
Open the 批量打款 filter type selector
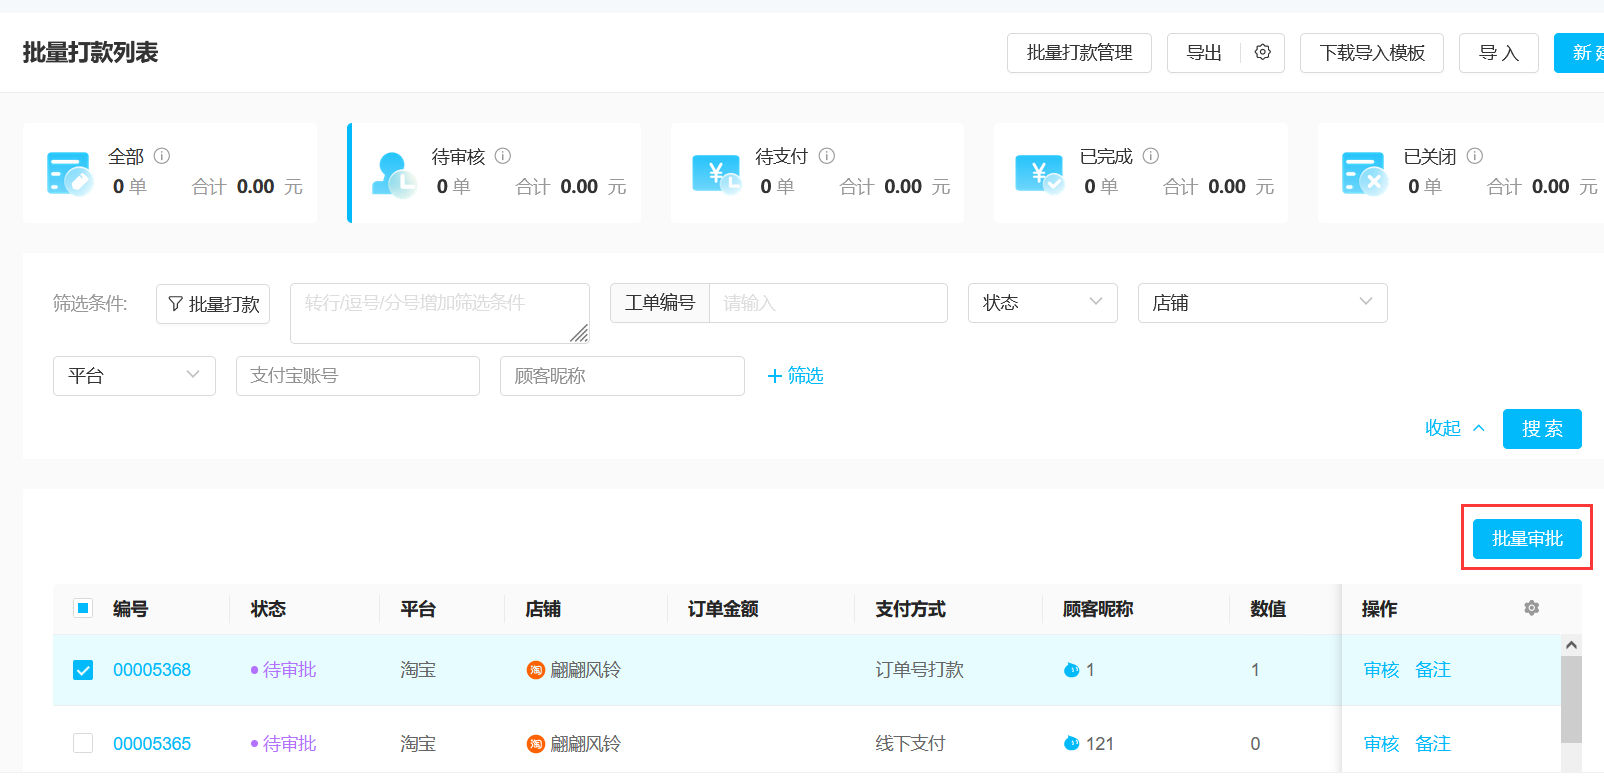(213, 304)
